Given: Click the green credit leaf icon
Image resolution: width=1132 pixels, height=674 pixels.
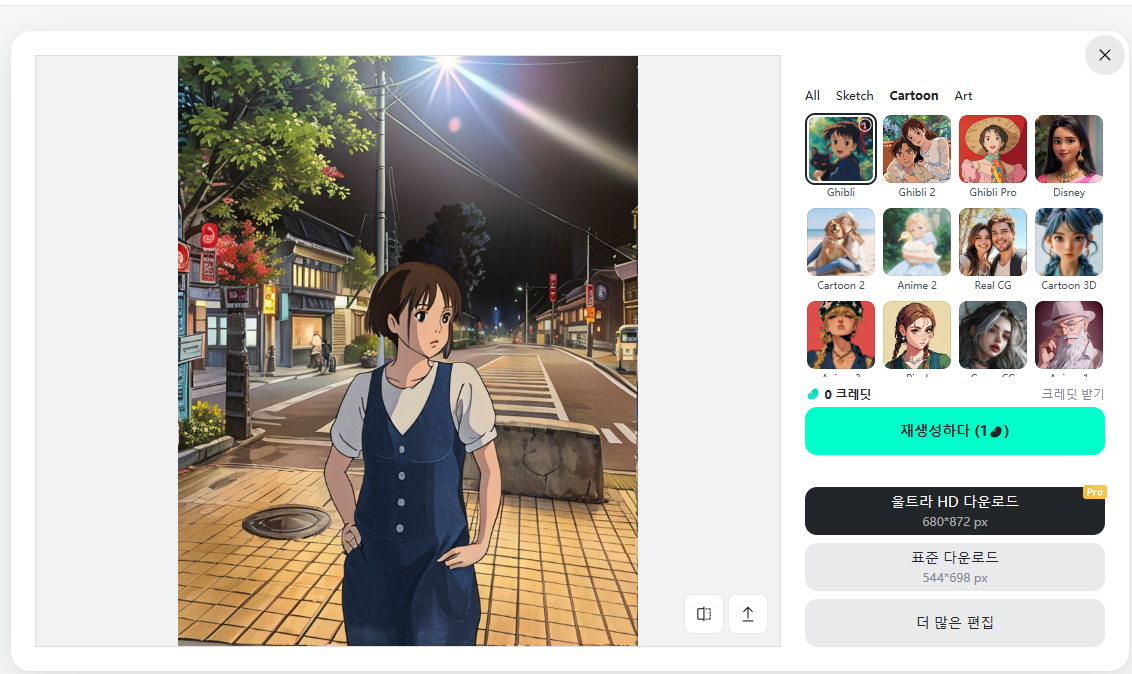Looking at the screenshot, I should pos(813,394).
